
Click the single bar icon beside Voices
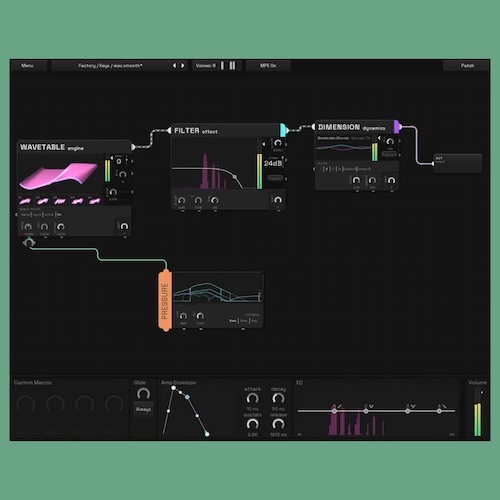click(x=222, y=66)
